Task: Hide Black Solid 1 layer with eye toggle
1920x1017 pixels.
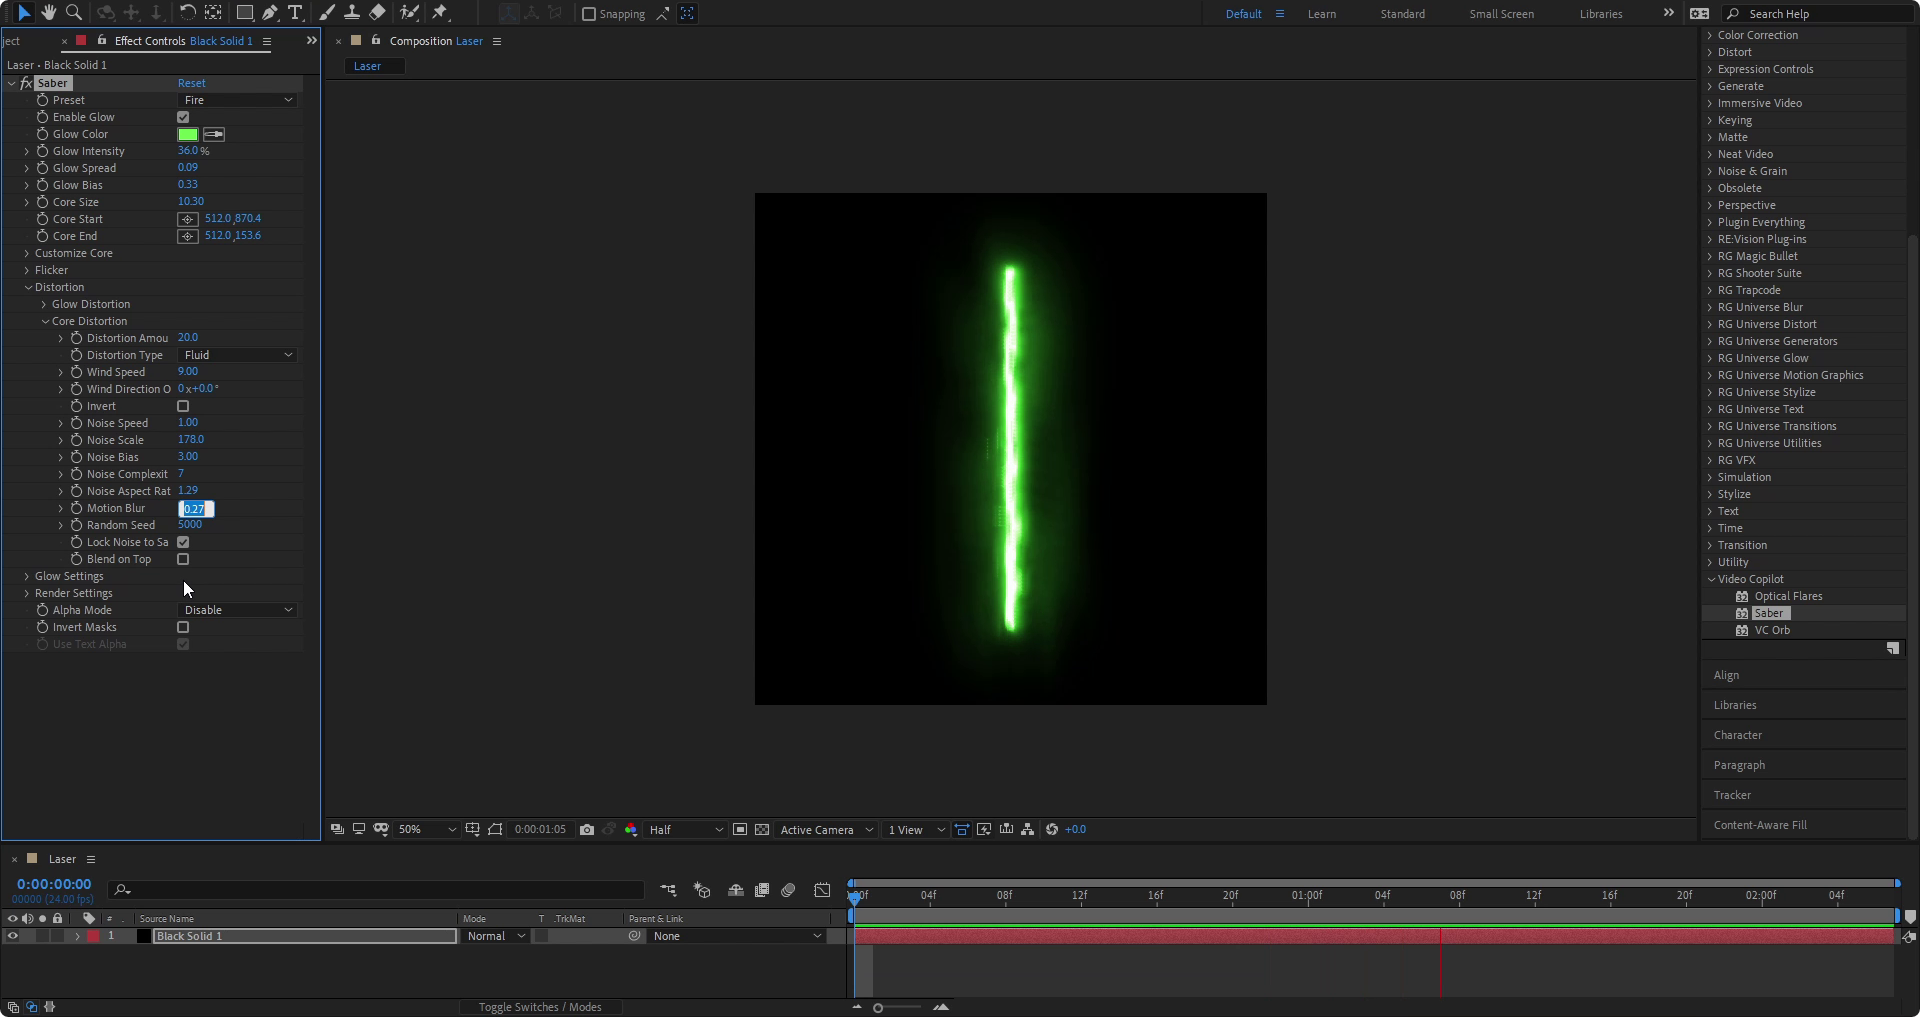Action: tap(13, 937)
